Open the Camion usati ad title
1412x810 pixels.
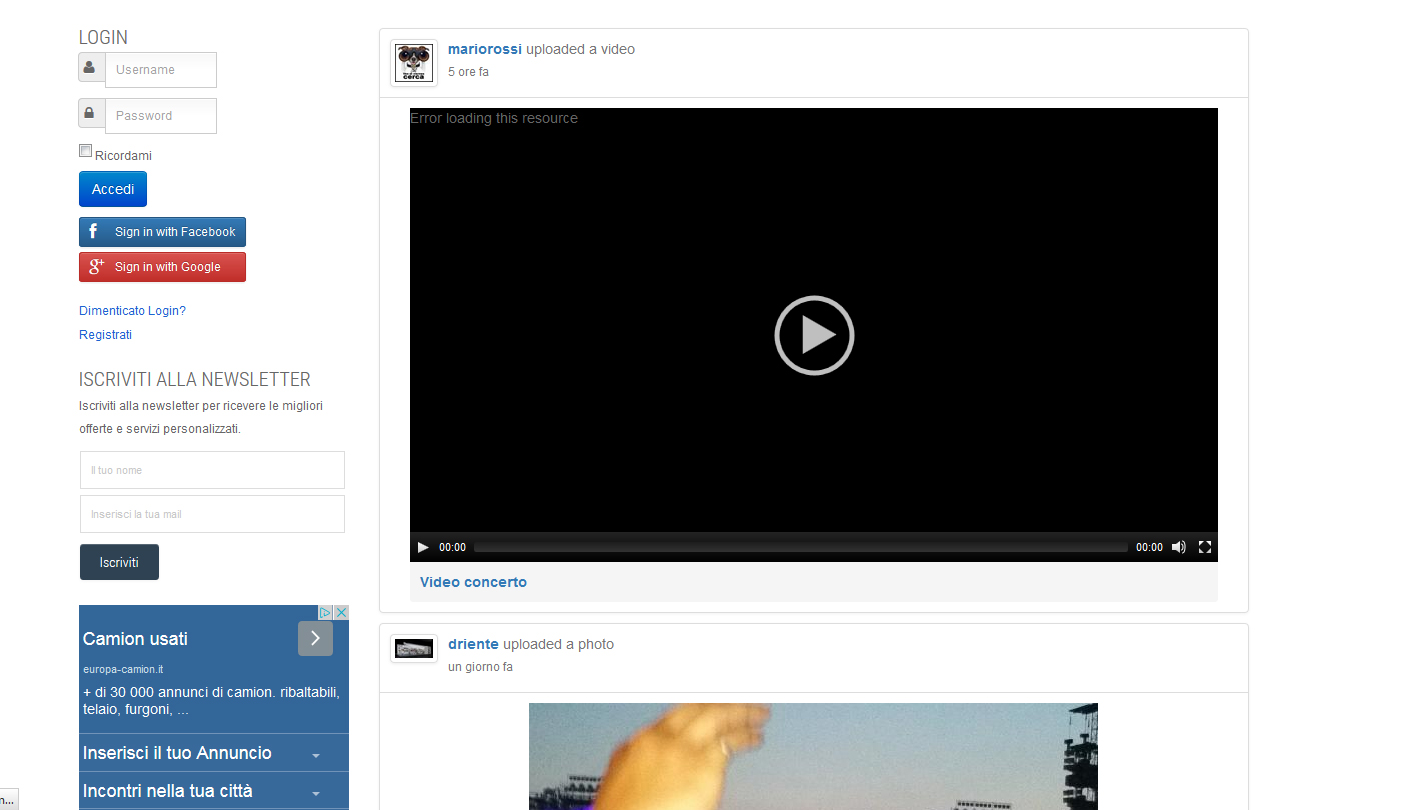135,639
